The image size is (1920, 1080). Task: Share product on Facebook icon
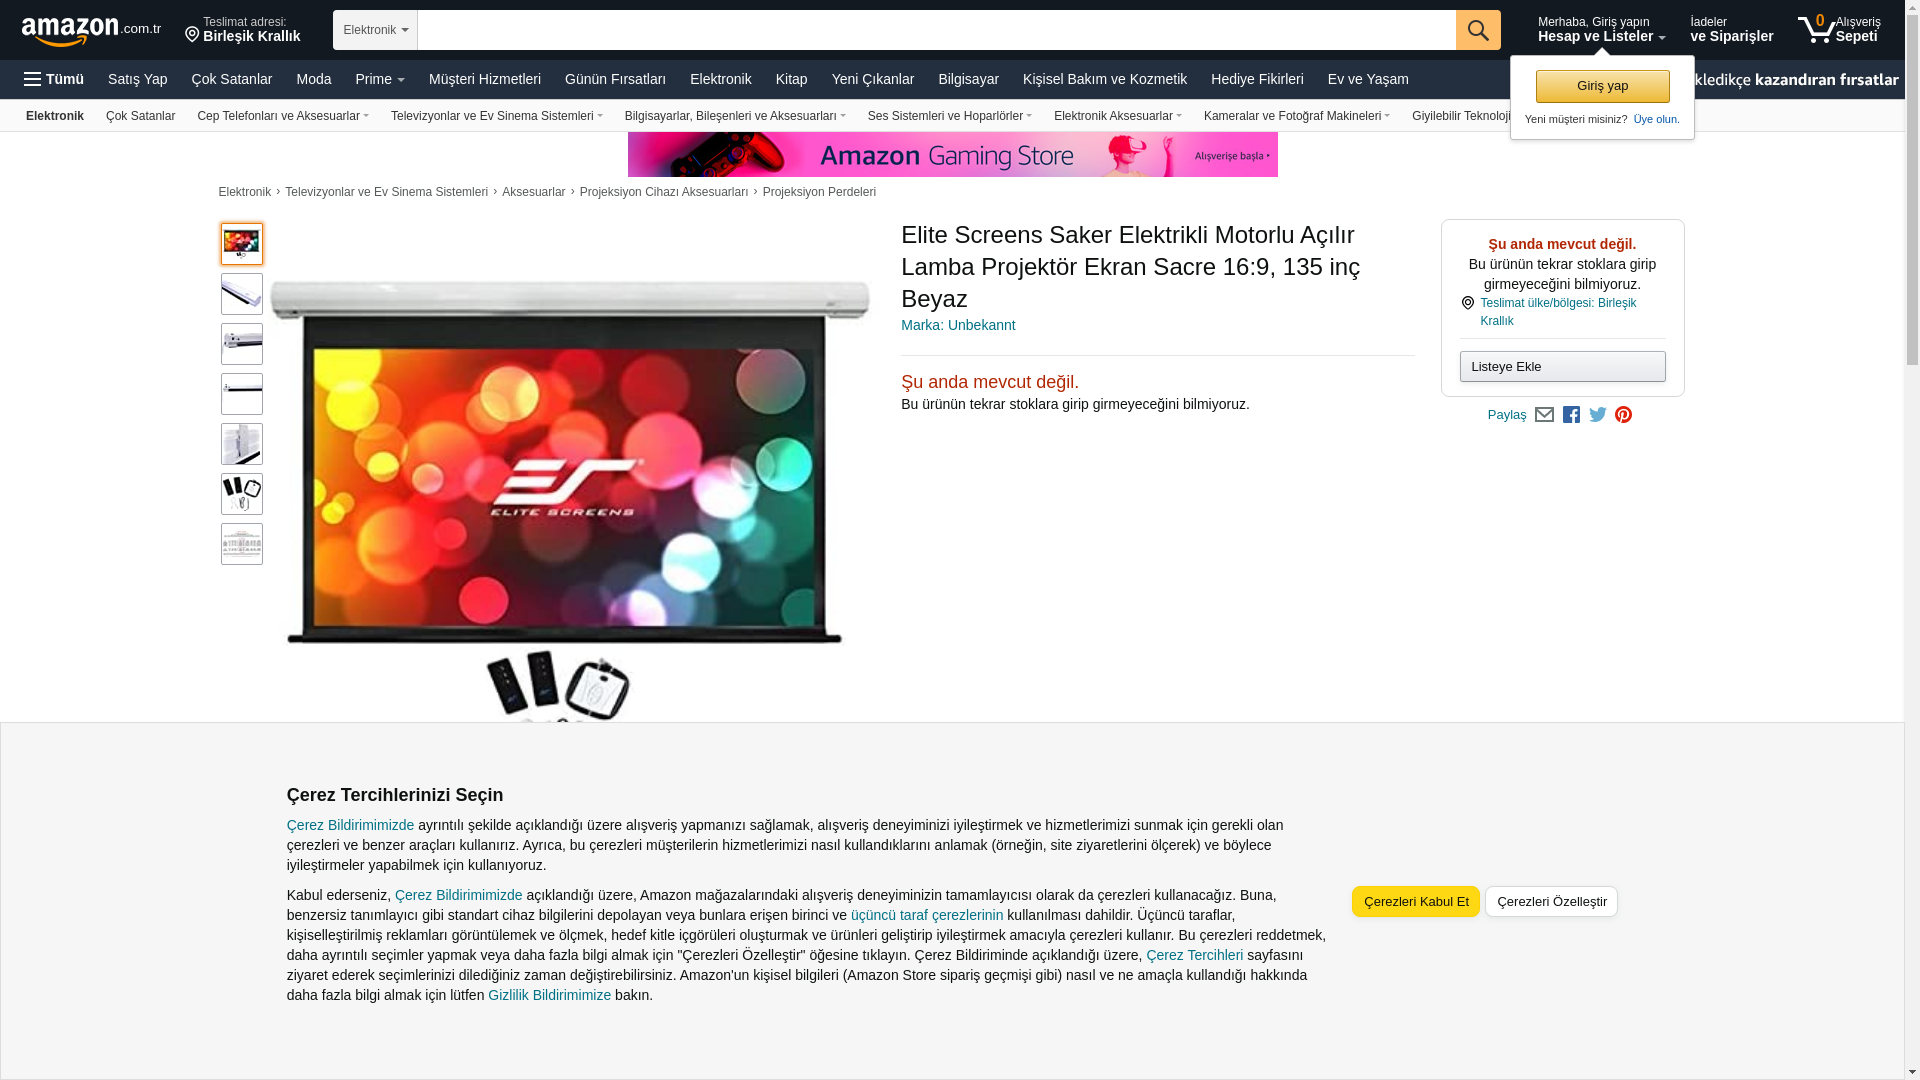pyautogui.click(x=1571, y=415)
